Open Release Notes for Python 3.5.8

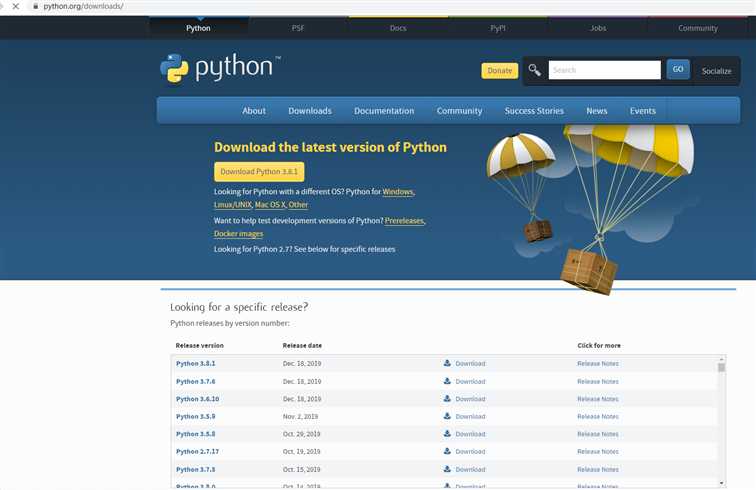point(598,434)
